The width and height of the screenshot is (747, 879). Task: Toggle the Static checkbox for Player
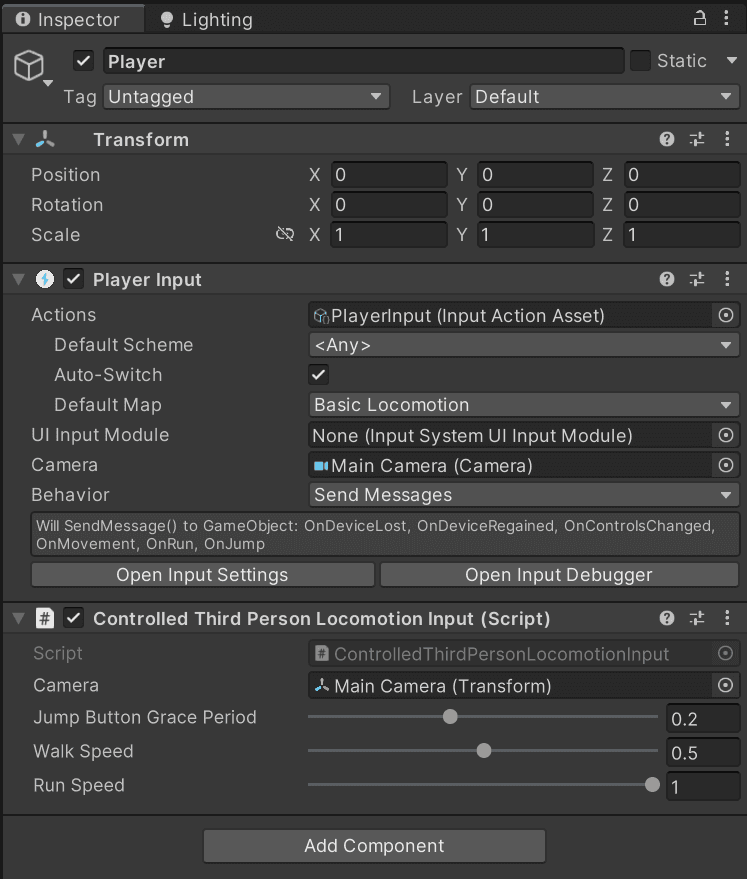click(x=639, y=61)
